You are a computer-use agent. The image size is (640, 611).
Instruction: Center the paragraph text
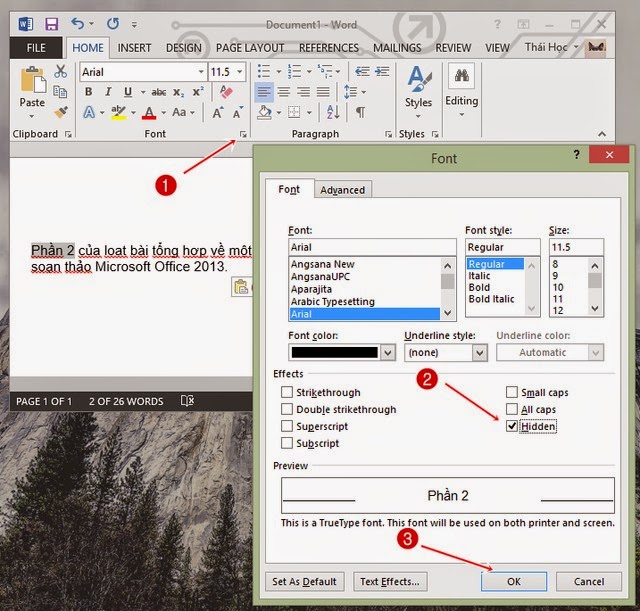(284, 92)
